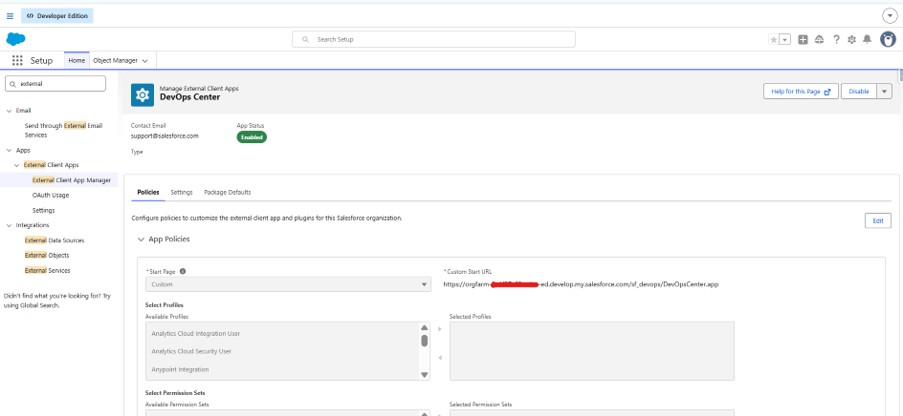This screenshot has height=416, width=903.
Task: Switch to the Home tab
Action: [77, 60]
